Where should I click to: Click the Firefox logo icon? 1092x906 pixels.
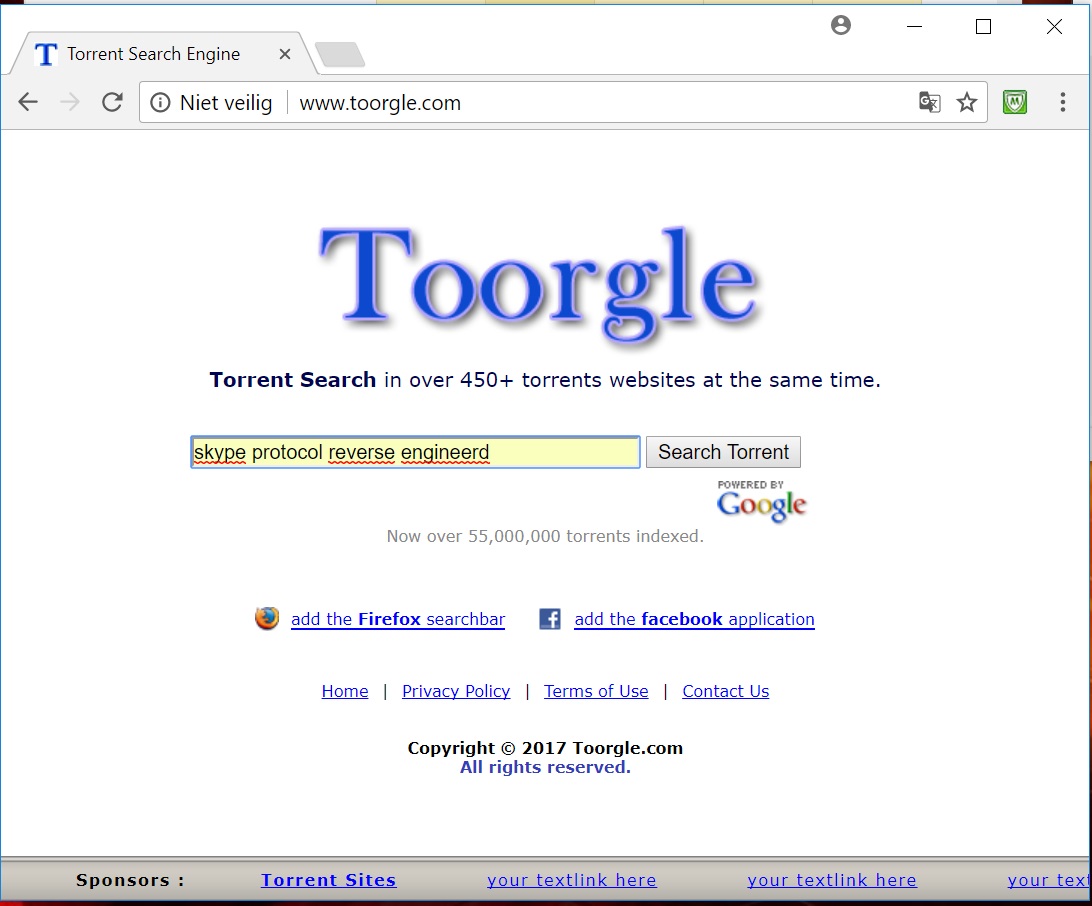(x=267, y=618)
